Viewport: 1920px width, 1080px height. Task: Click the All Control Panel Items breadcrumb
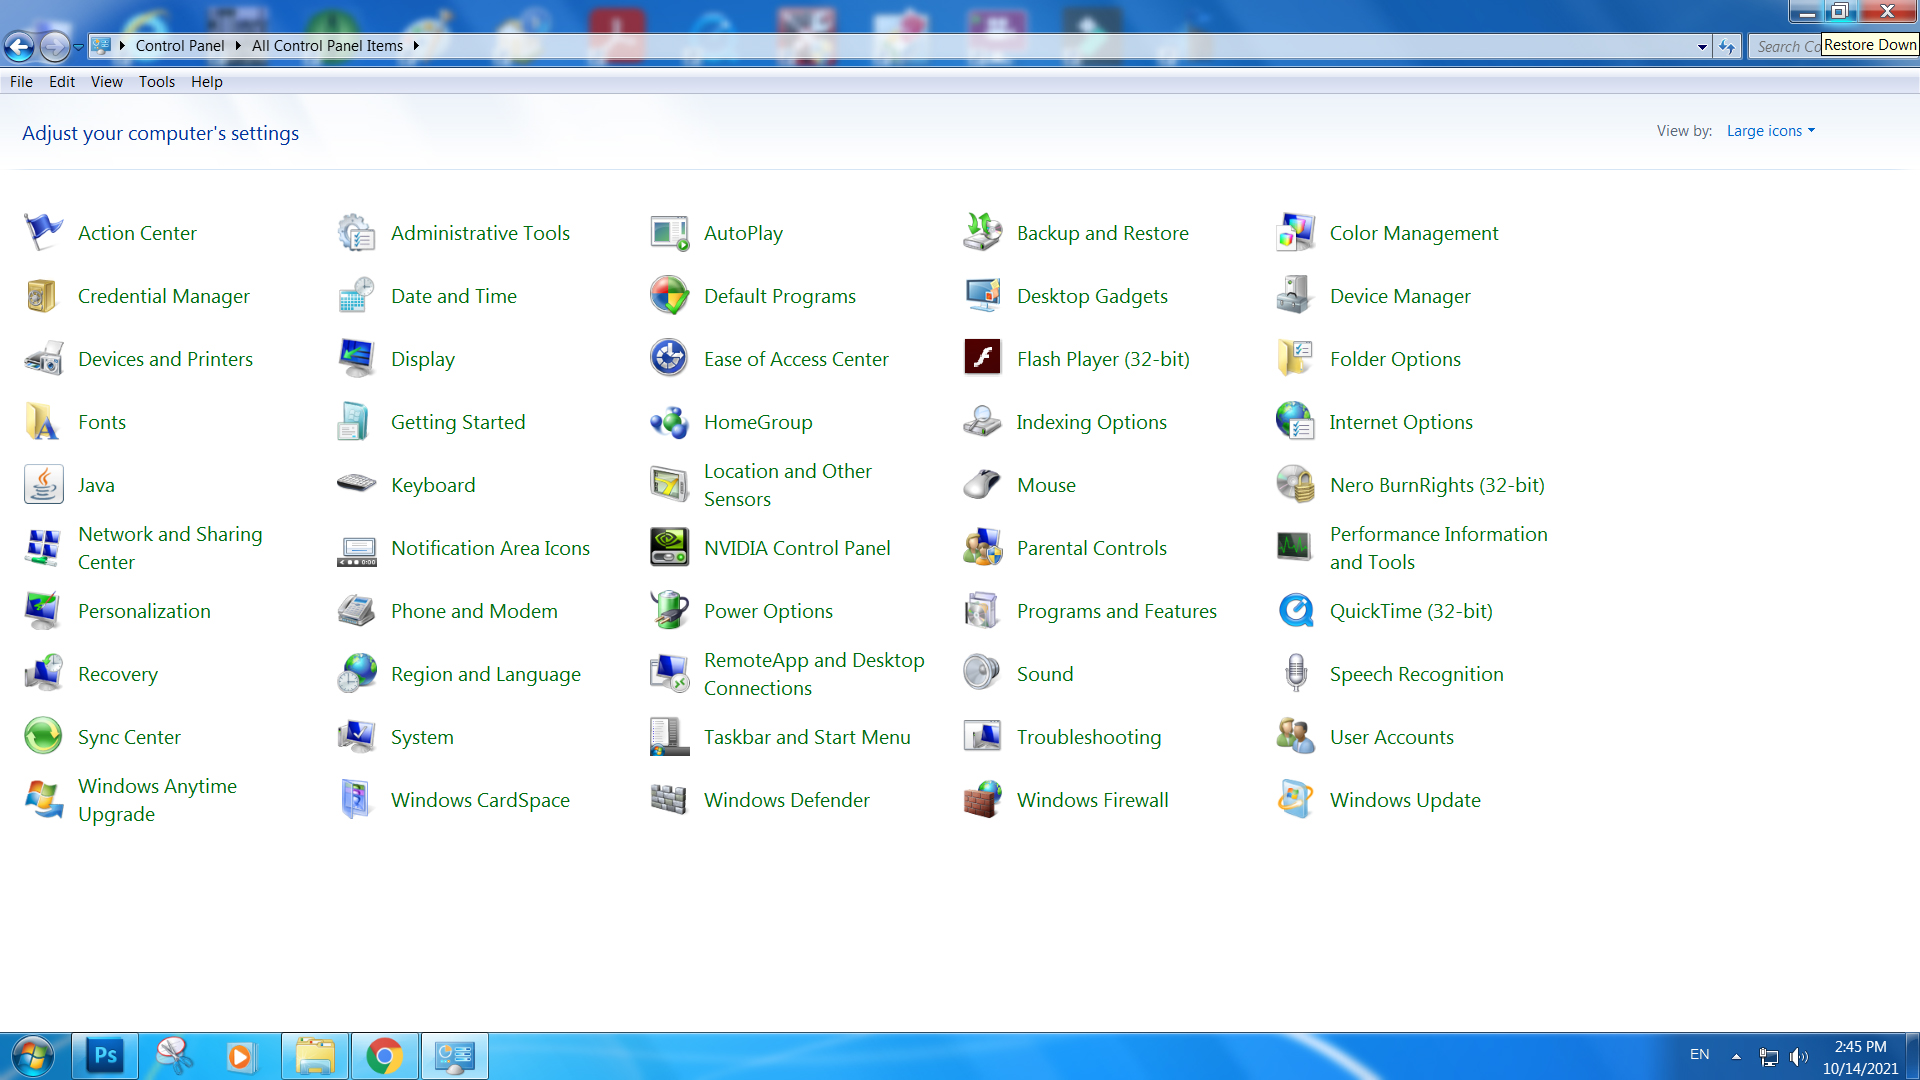click(x=327, y=46)
